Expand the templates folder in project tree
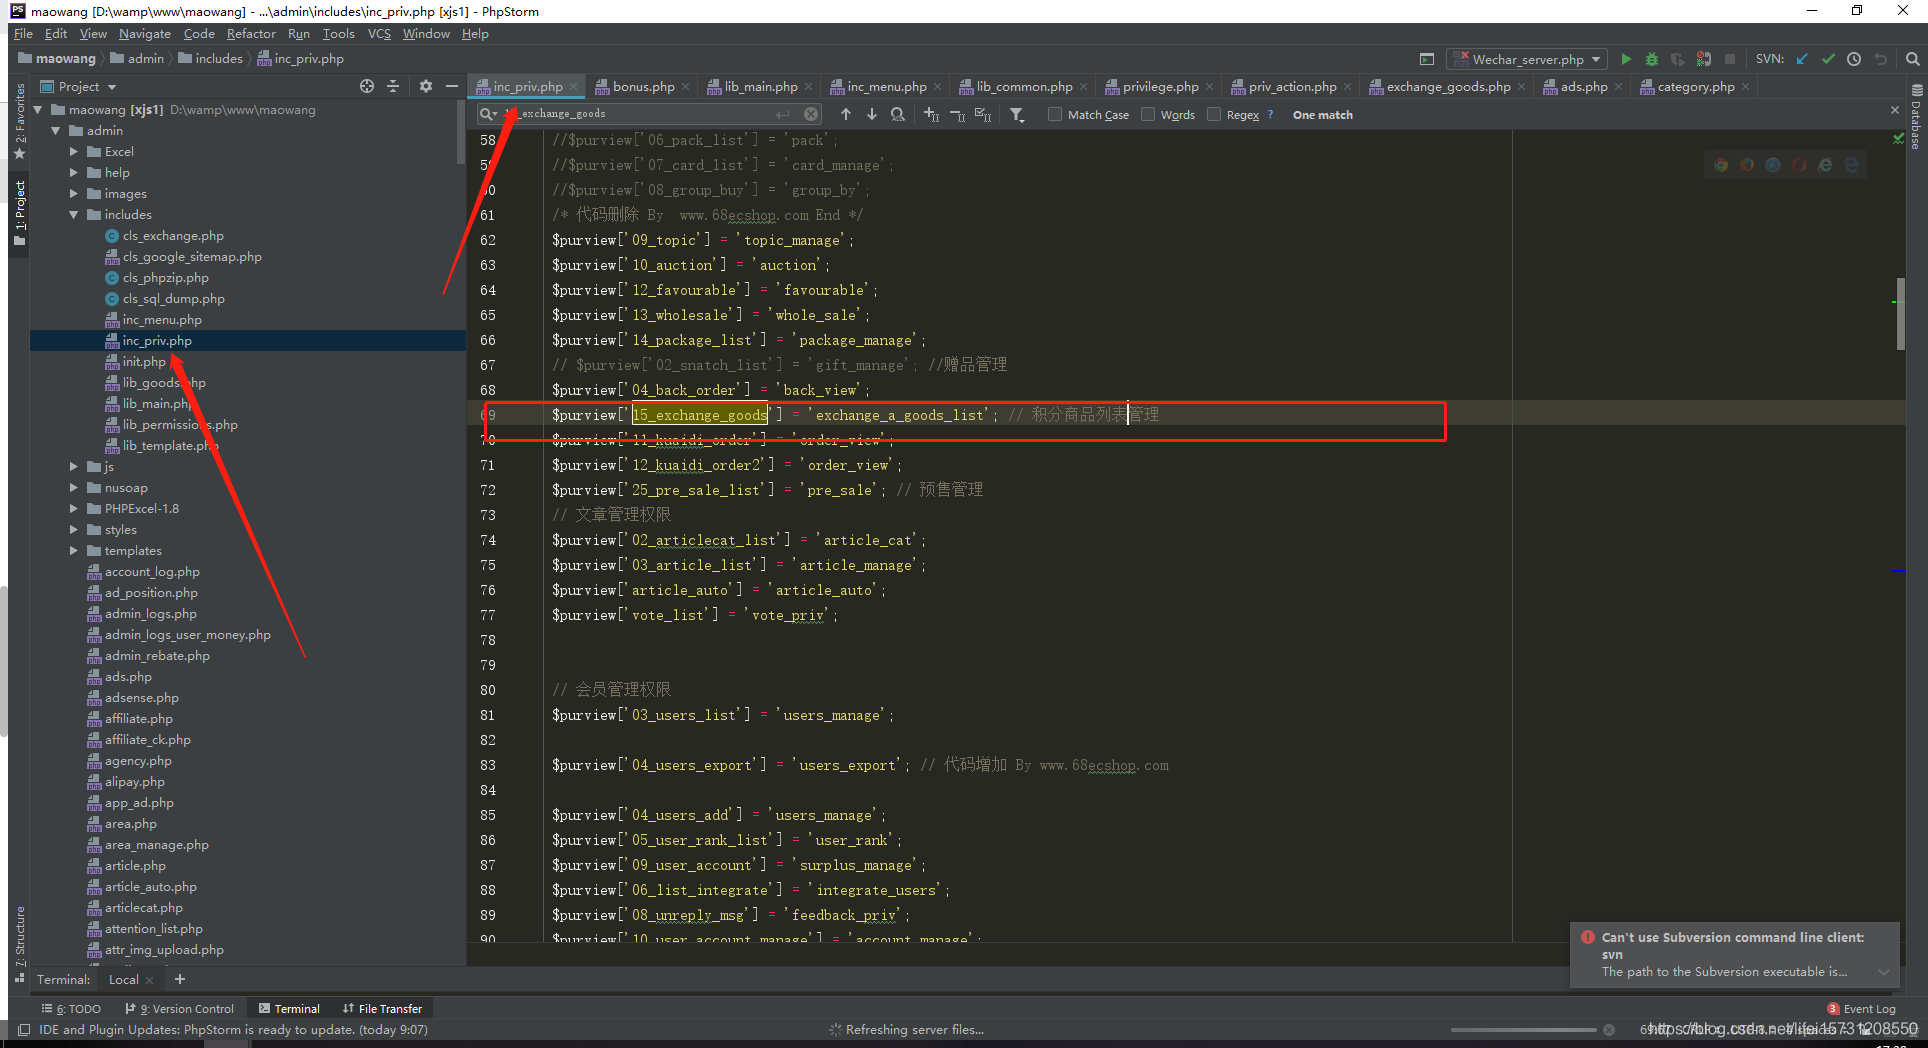The image size is (1928, 1048). tap(74, 551)
